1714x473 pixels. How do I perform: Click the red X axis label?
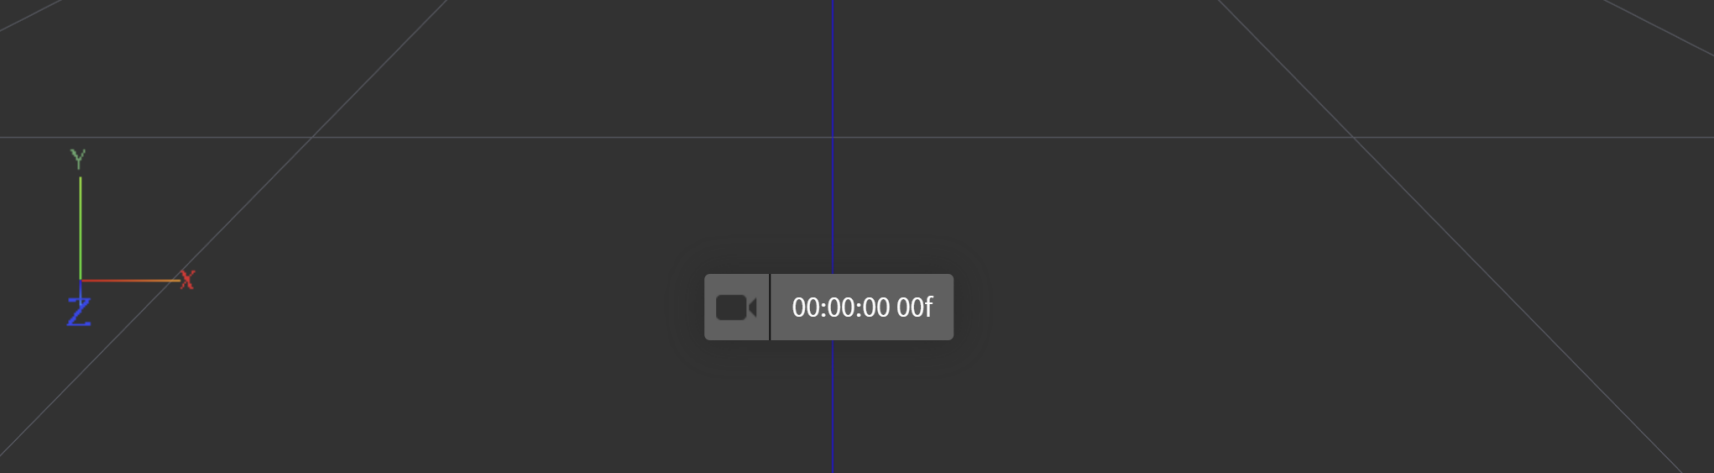[x=187, y=280]
